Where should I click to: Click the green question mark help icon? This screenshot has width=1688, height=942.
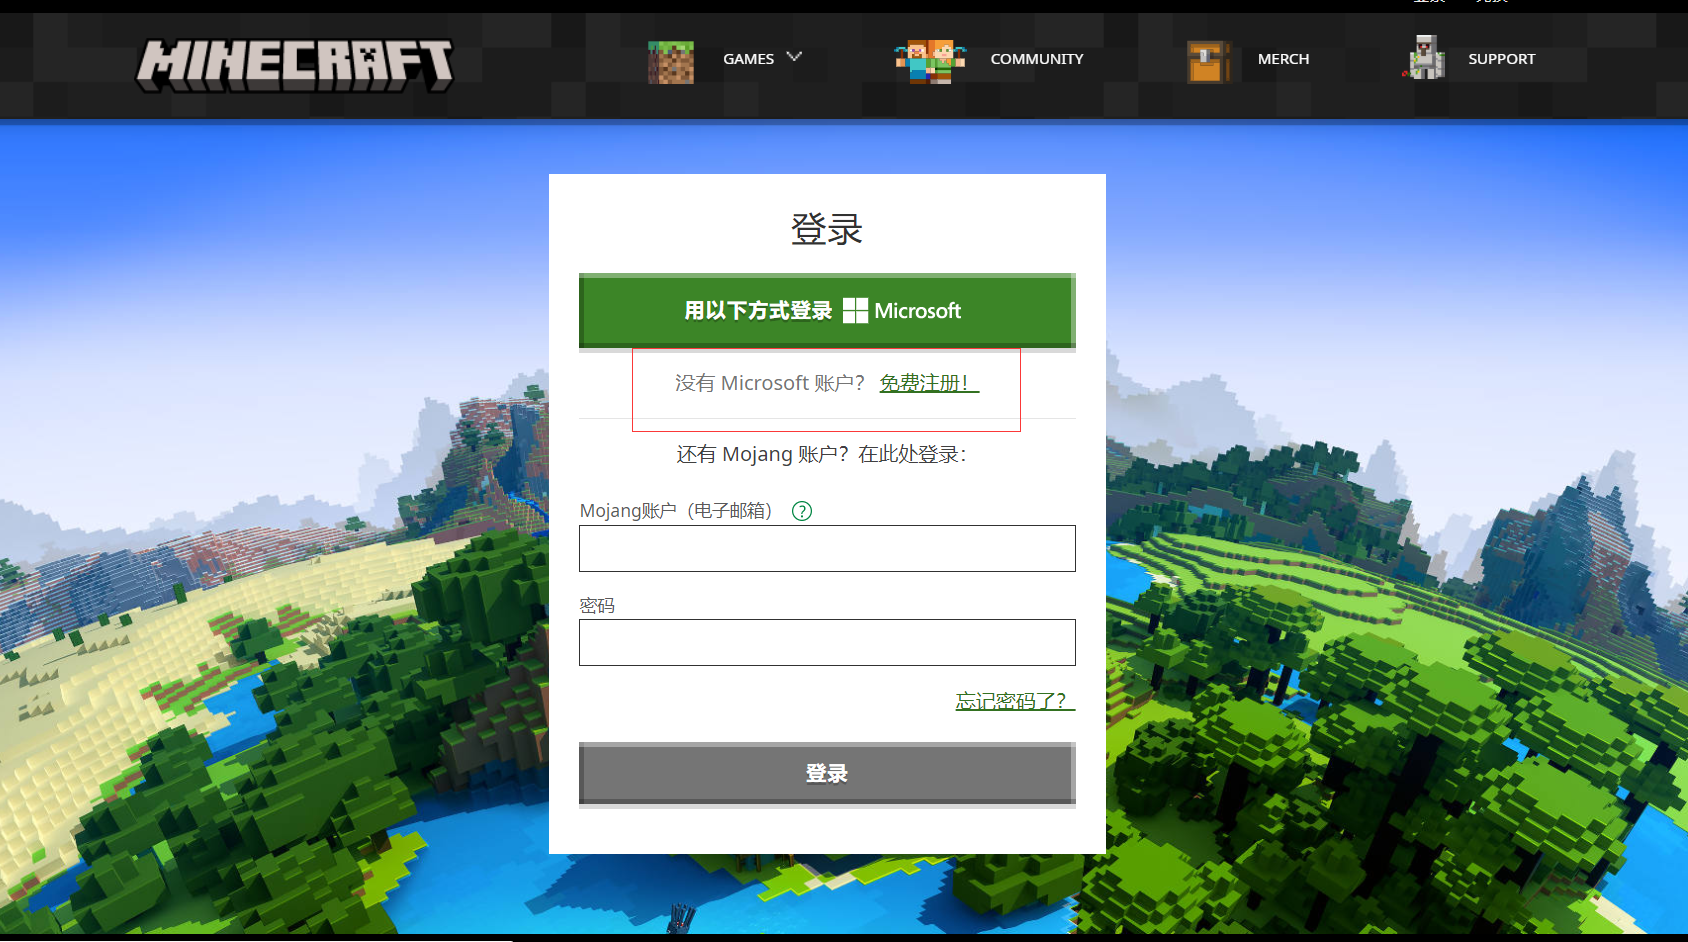802,511
